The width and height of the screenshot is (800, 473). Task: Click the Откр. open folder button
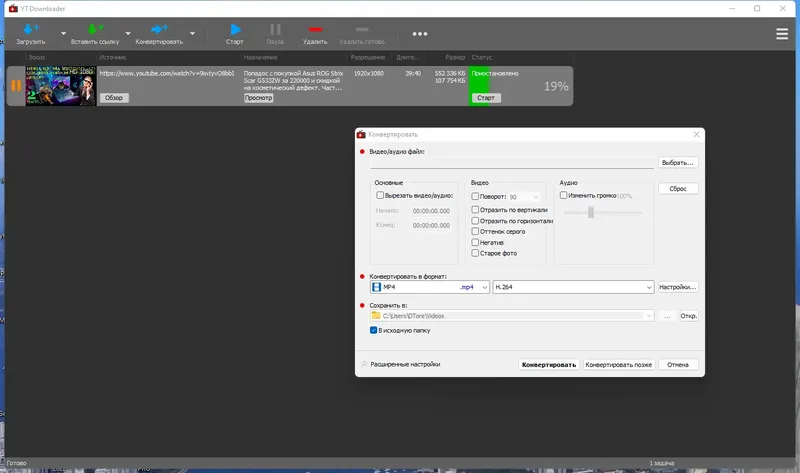[x=688, y=316]
